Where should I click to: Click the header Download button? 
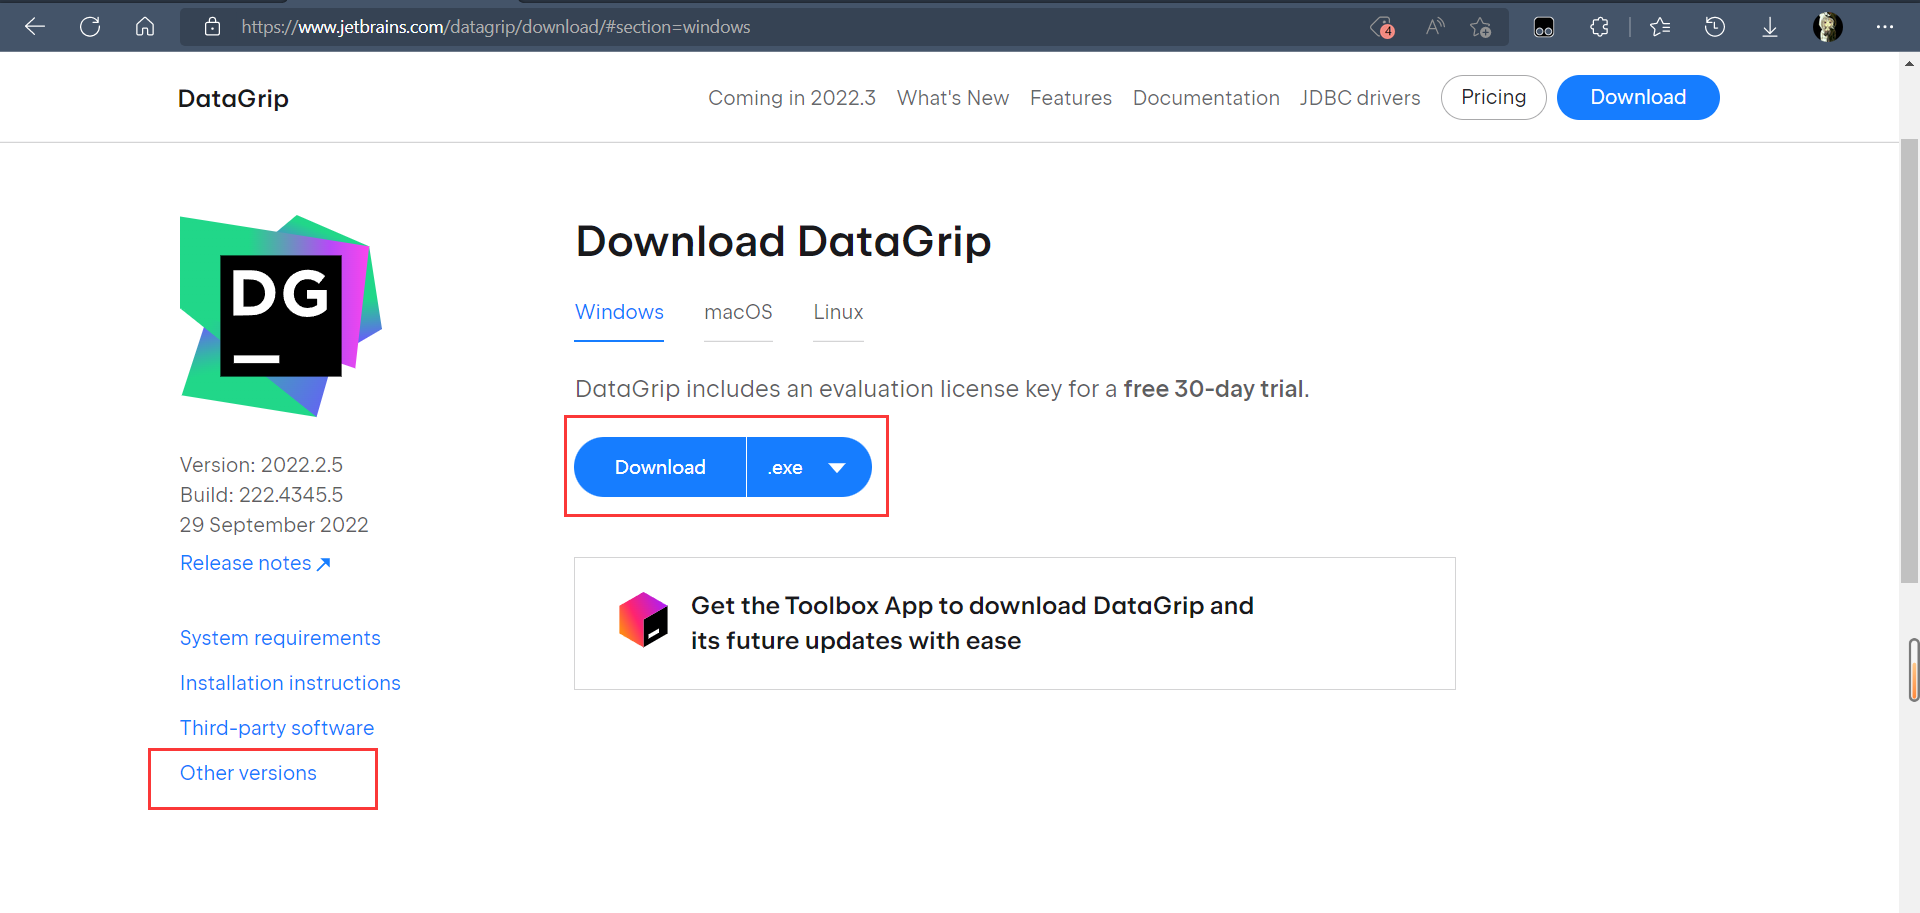pyautogui.click(x=1638, y=97)
